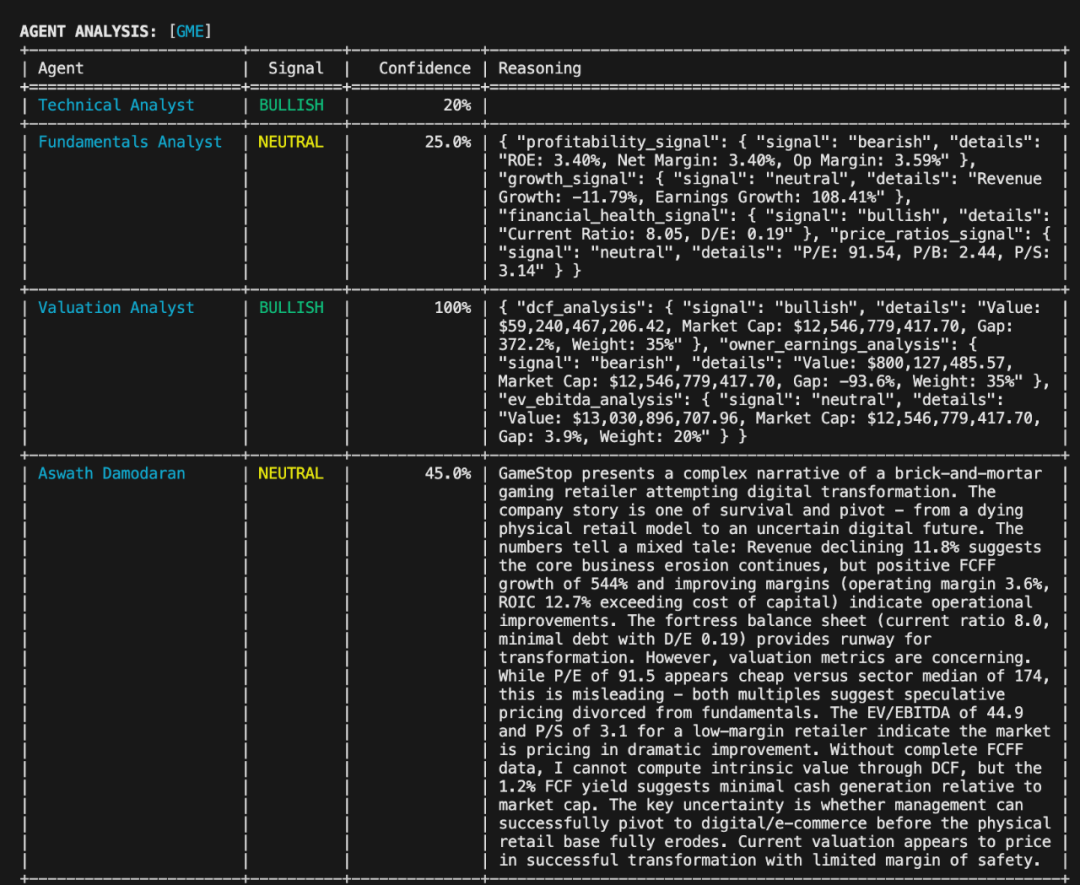1080x885 pixels.
Task: Click the owner_earnings_analysis key
Action: [x=838, y=345]
